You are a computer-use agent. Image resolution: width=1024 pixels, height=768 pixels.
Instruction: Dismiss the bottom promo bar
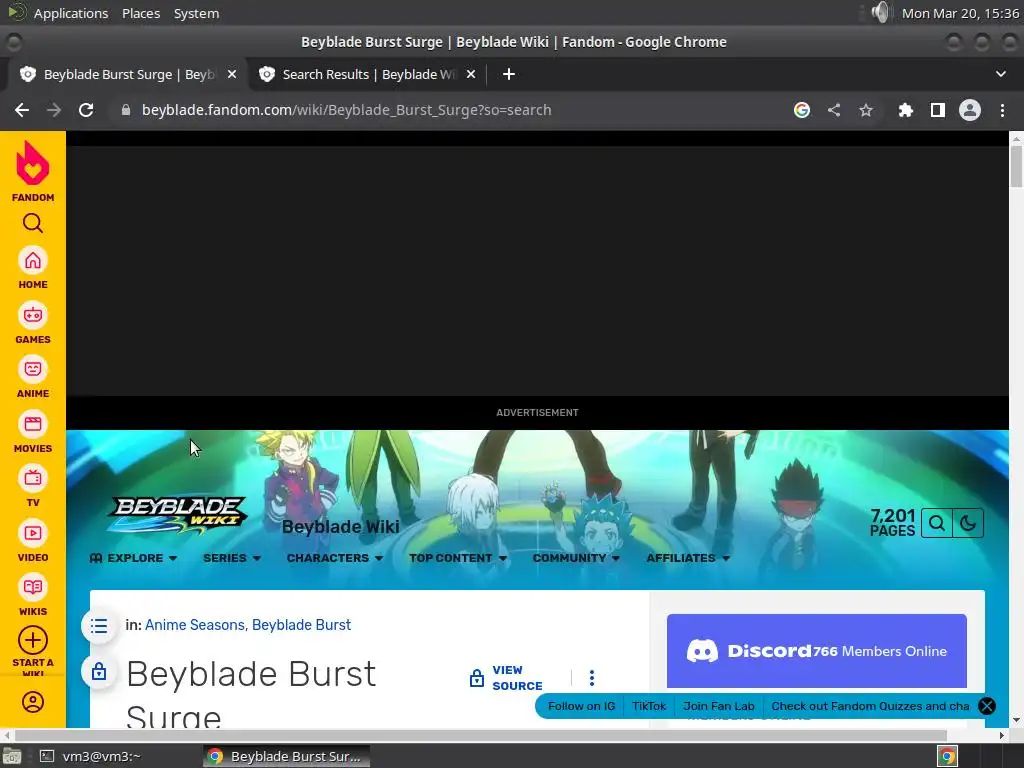[x=987, y=706]
